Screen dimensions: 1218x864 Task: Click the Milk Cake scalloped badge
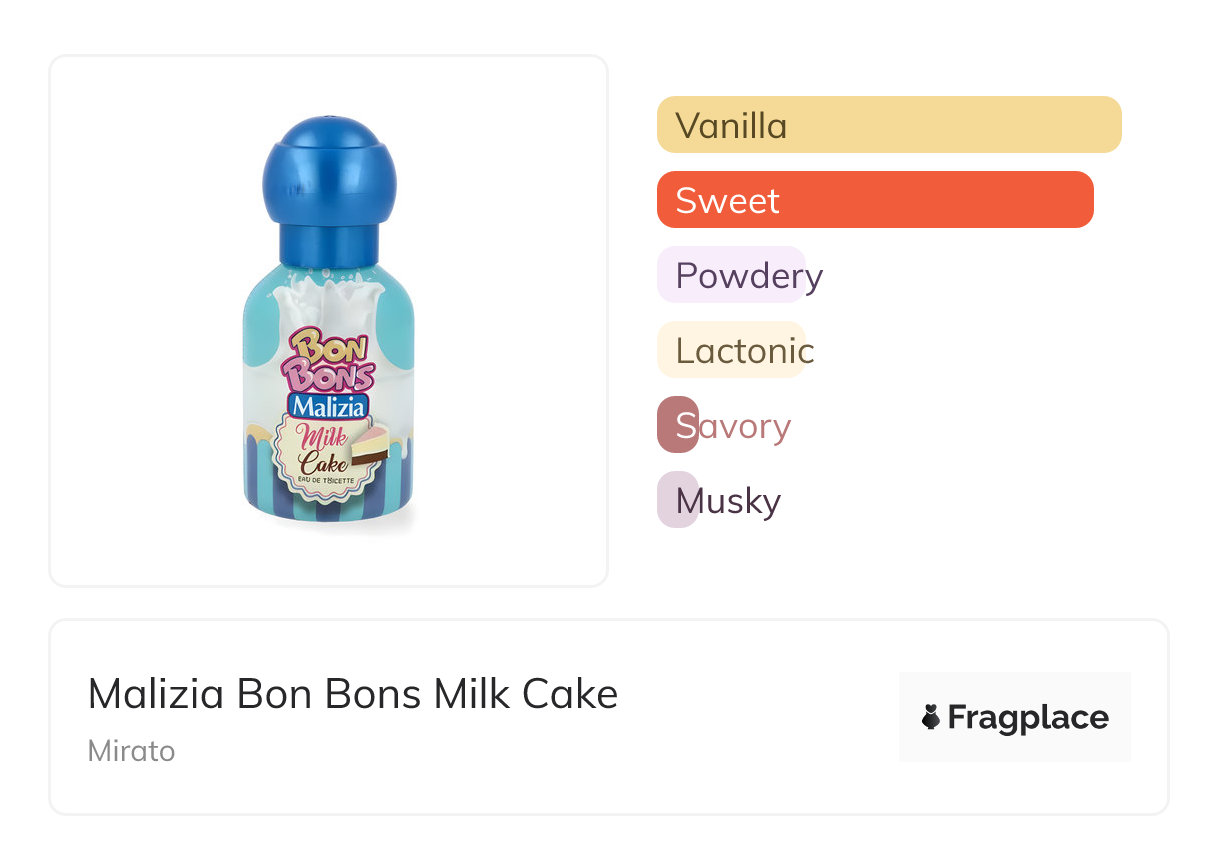[318, 451]
